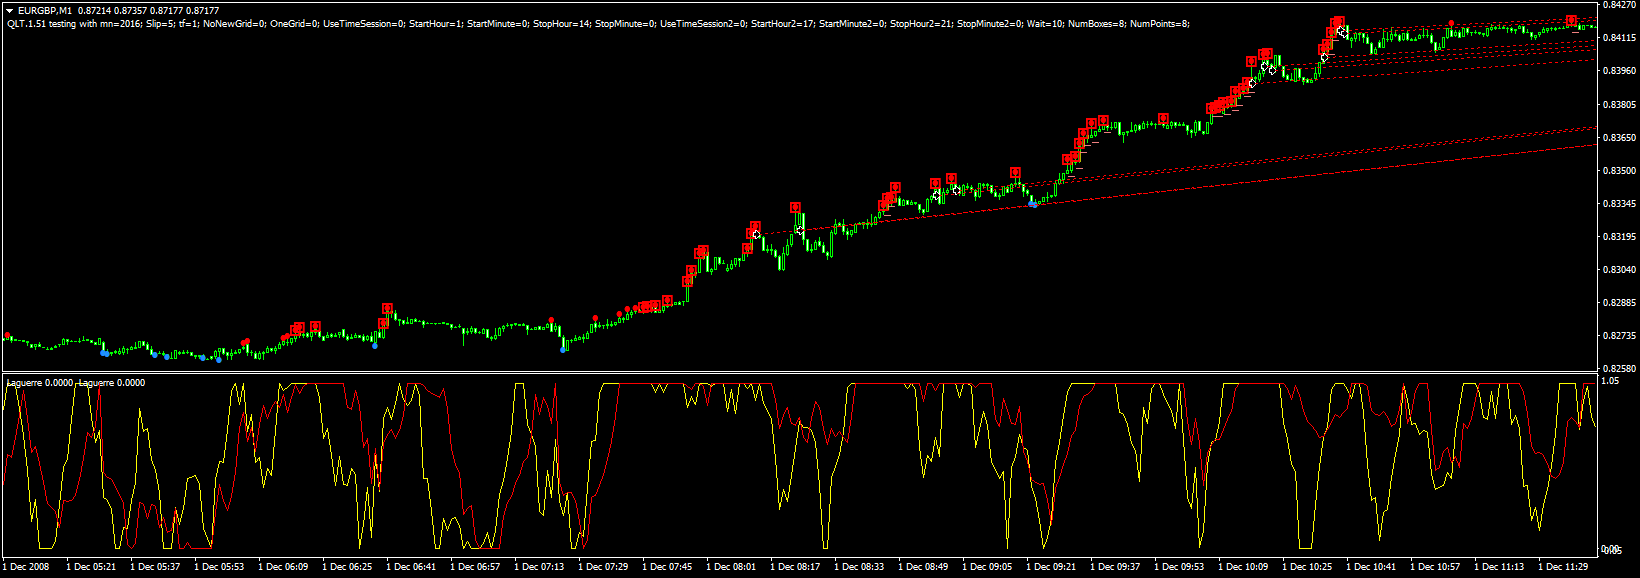
Task: Click the 1 Dec 07:29 time label
Action: tap(603, 567)
